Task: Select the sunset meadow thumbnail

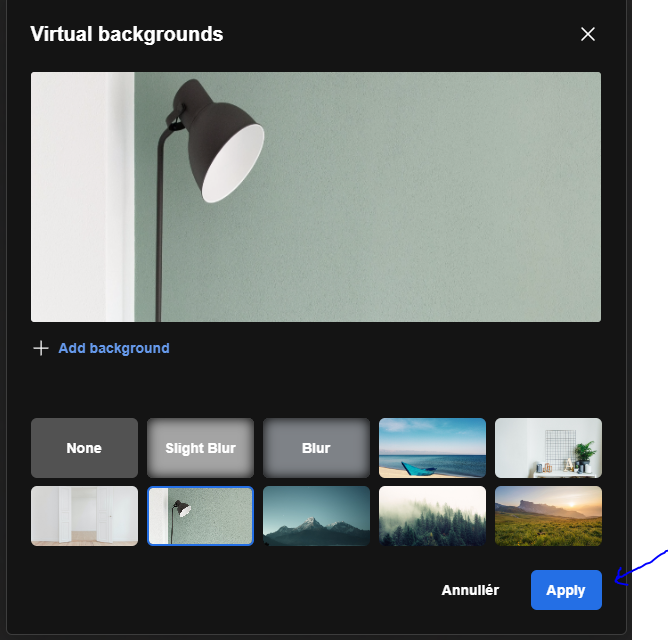Action: (548, 516)
